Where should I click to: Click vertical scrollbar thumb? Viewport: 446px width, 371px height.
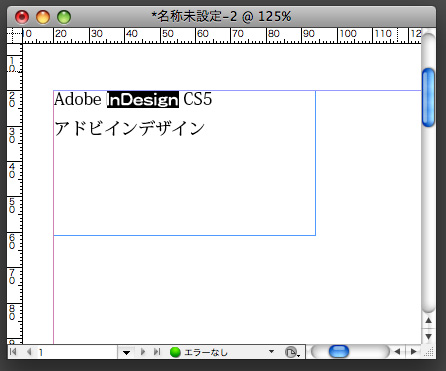point(428,97)
